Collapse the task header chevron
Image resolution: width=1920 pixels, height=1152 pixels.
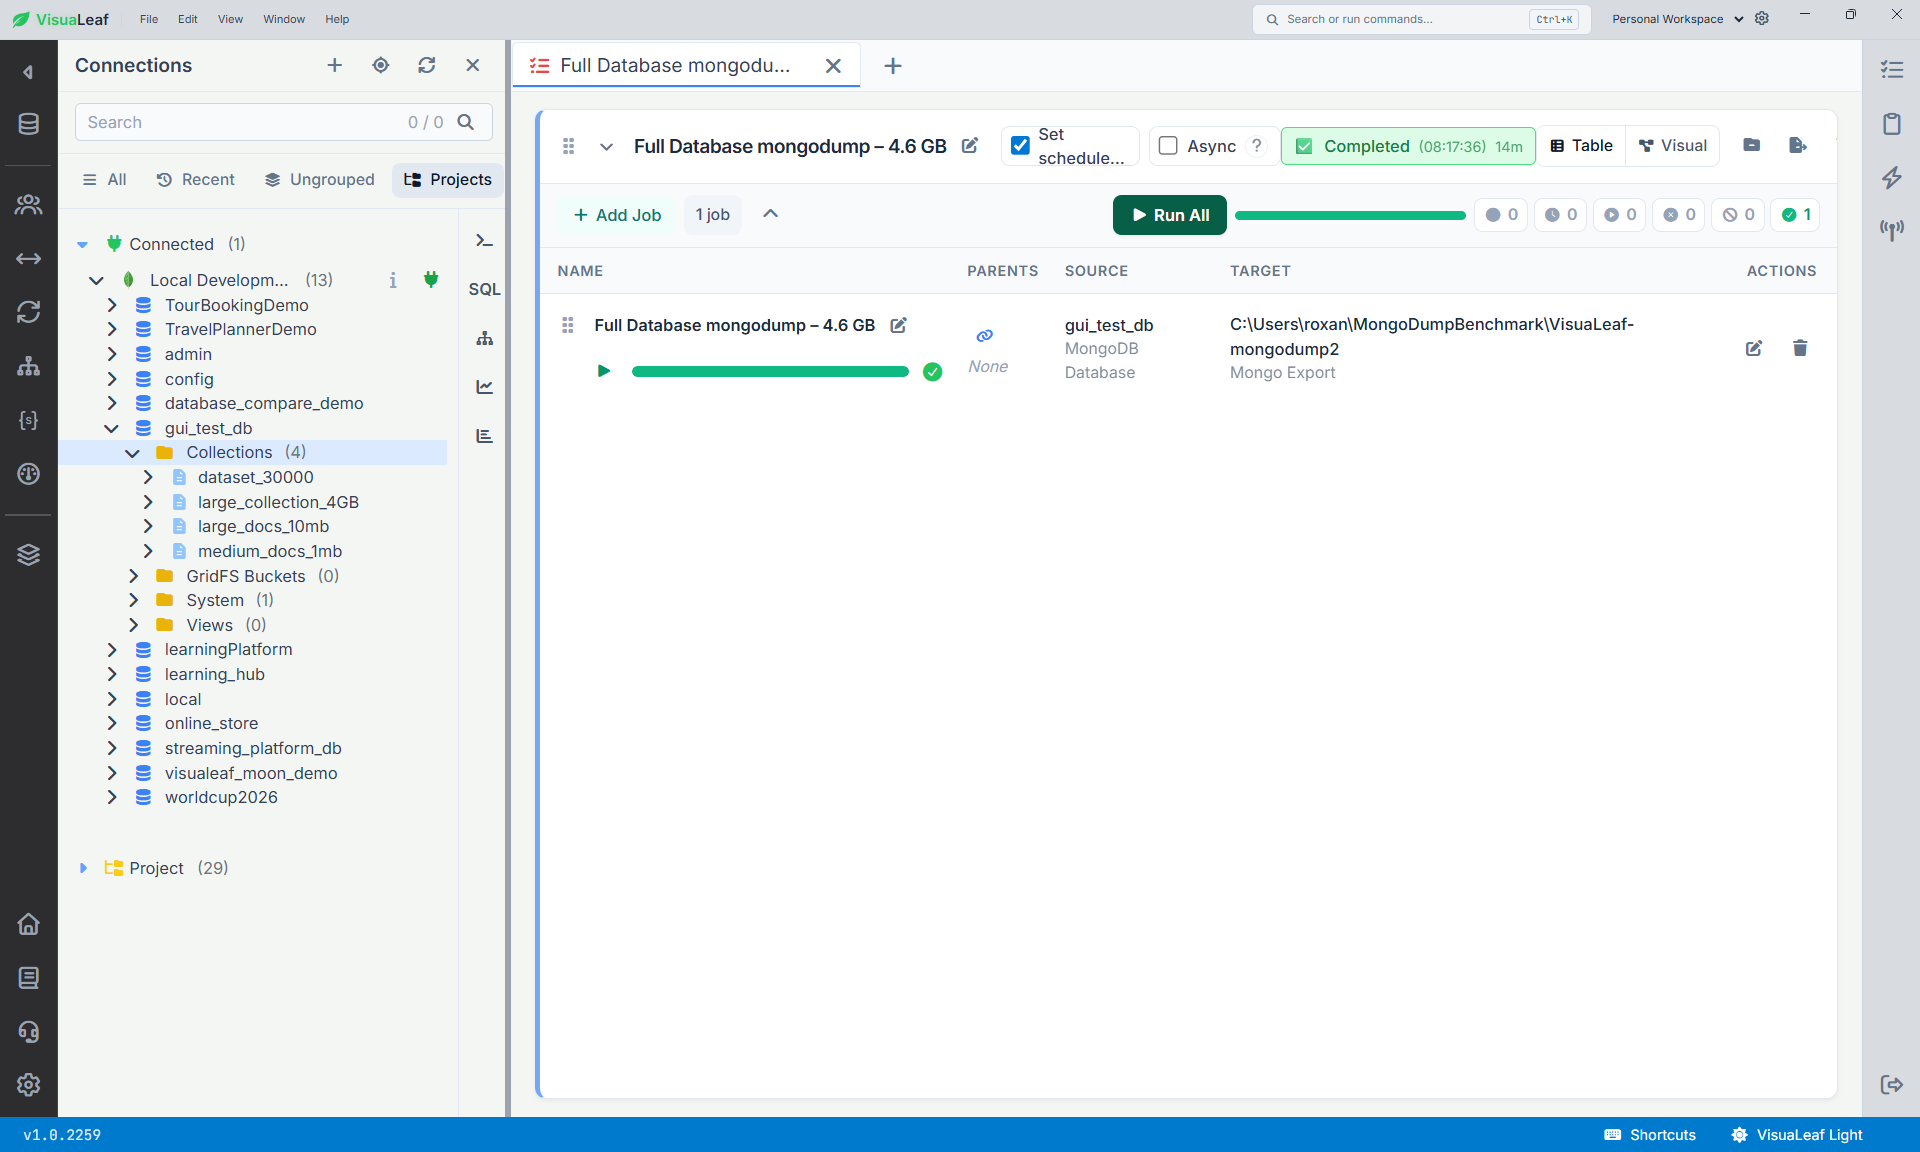point(606,146)
